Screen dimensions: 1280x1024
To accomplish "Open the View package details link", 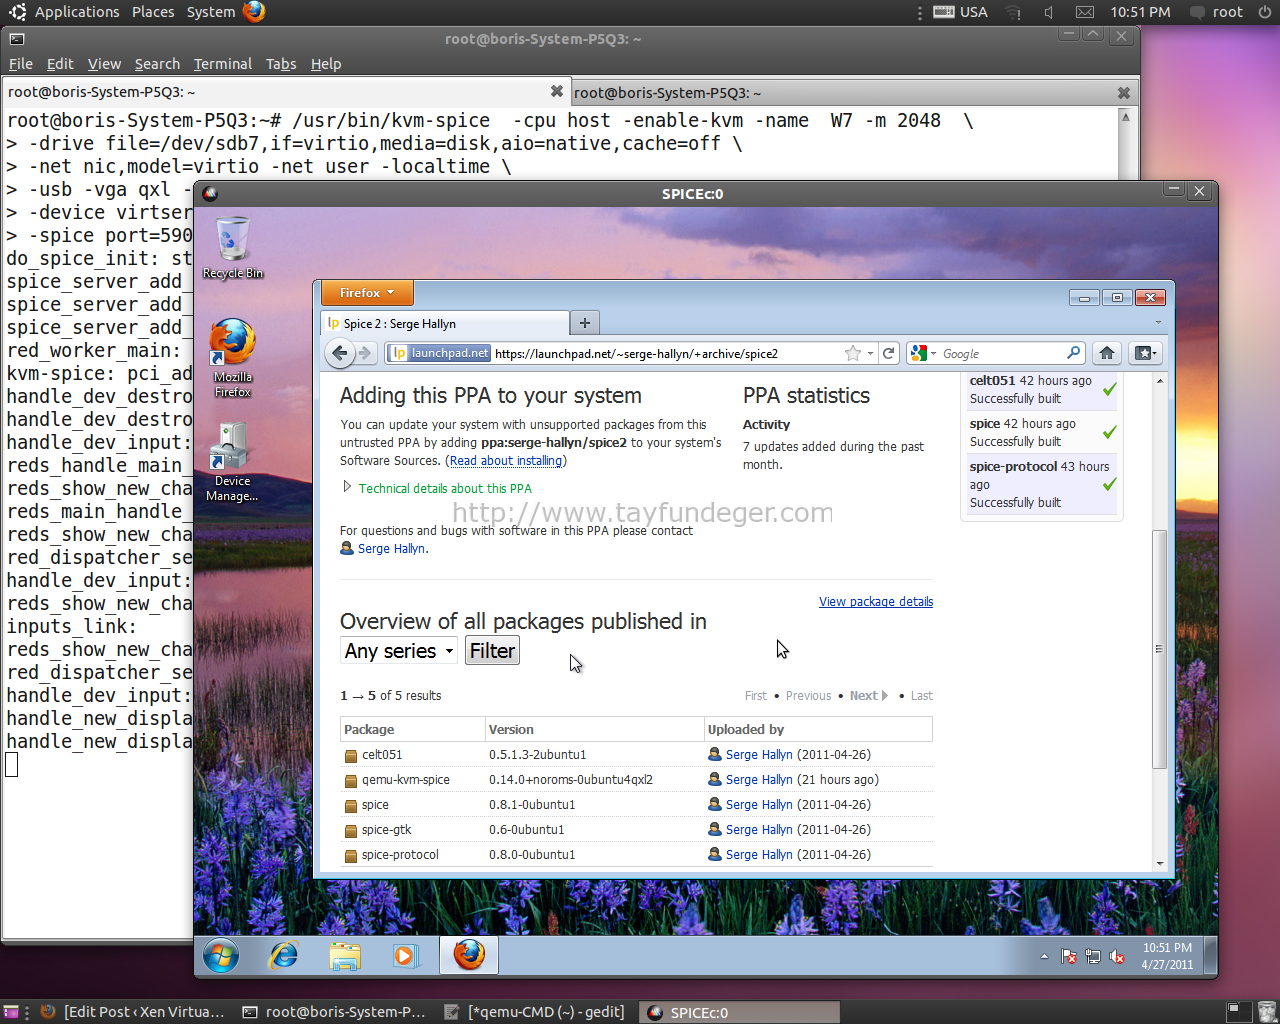I will click(876, 602).
